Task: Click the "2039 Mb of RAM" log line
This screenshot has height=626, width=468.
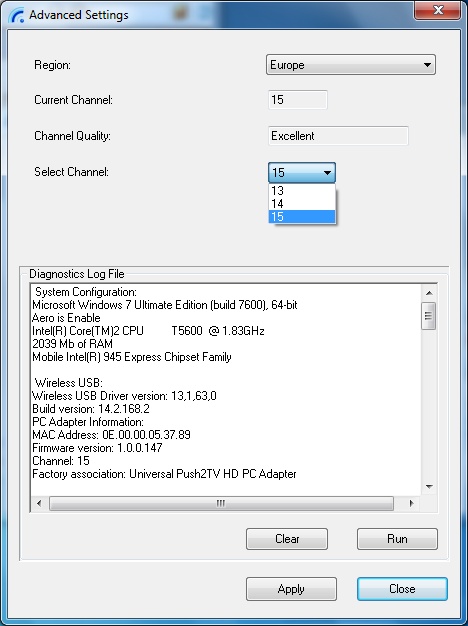Action: 72,344
